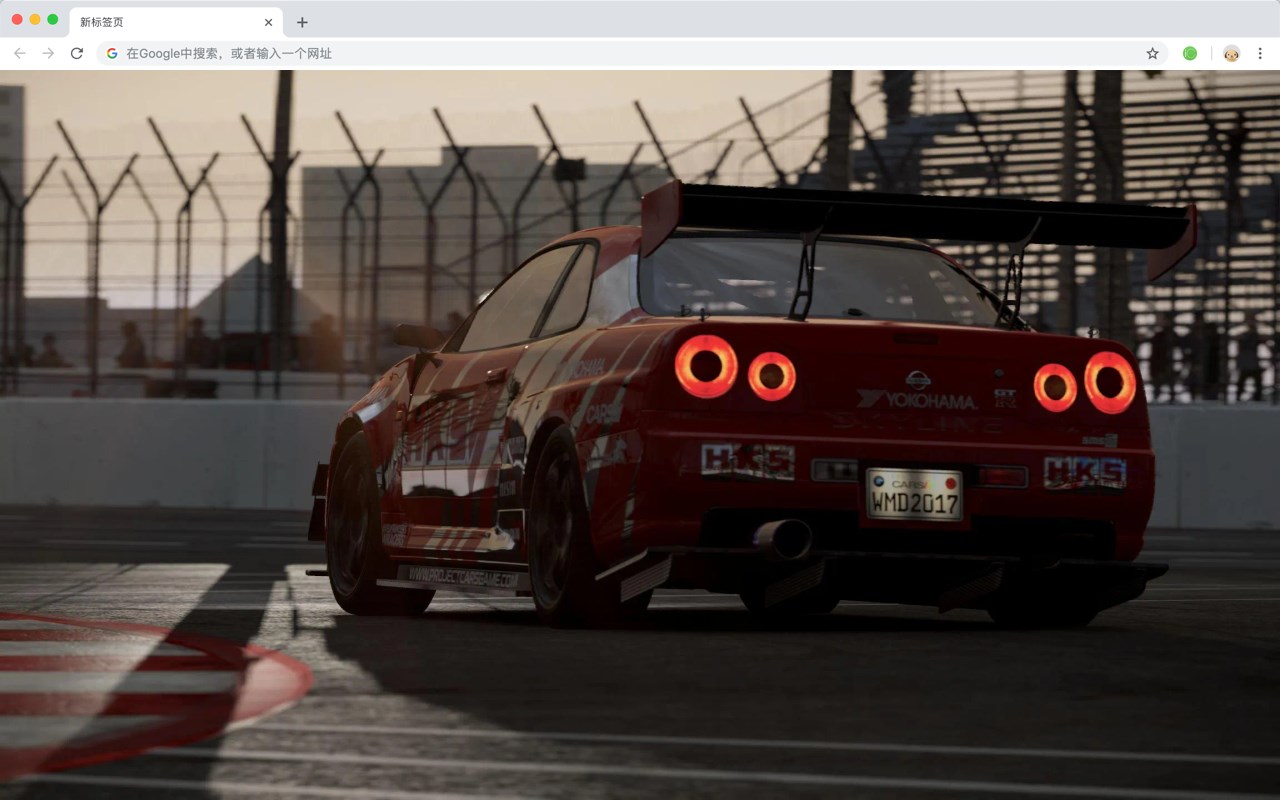This screenshot has width=1280, height=800.
Task: Click the browser back arrow
Action: tap(20, 53)
